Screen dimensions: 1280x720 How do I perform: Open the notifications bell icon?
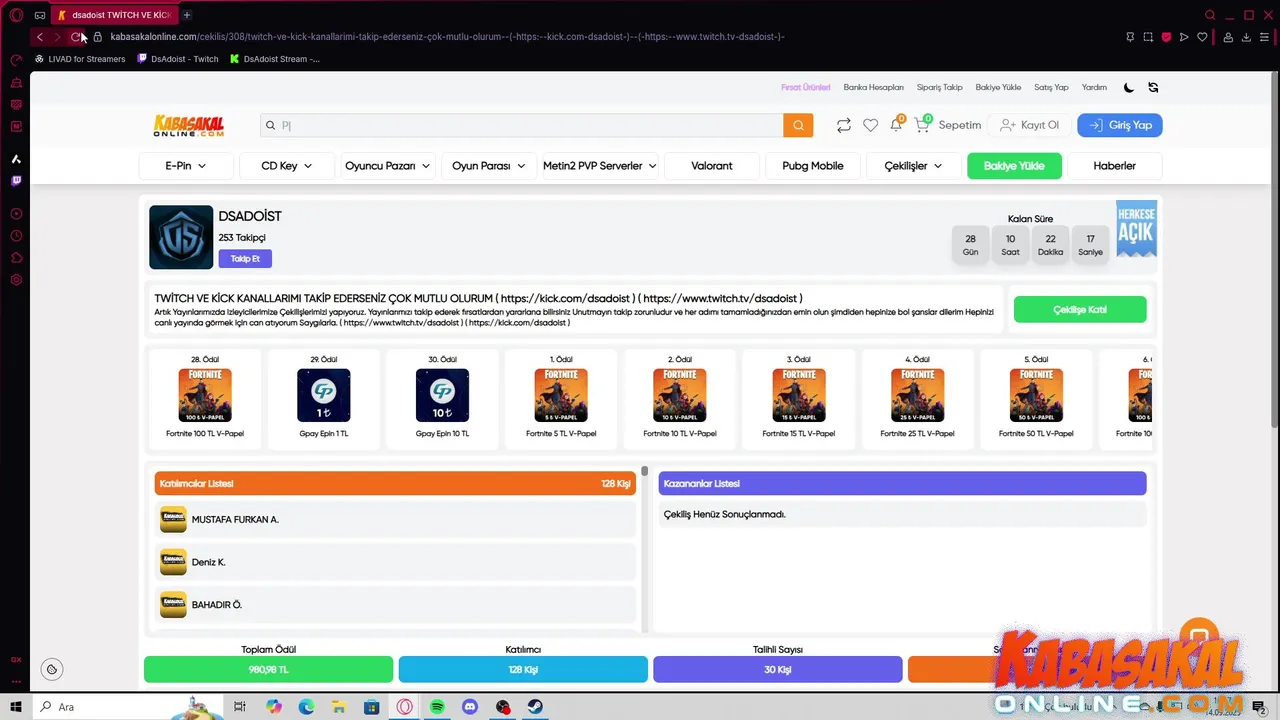[896, 125]
